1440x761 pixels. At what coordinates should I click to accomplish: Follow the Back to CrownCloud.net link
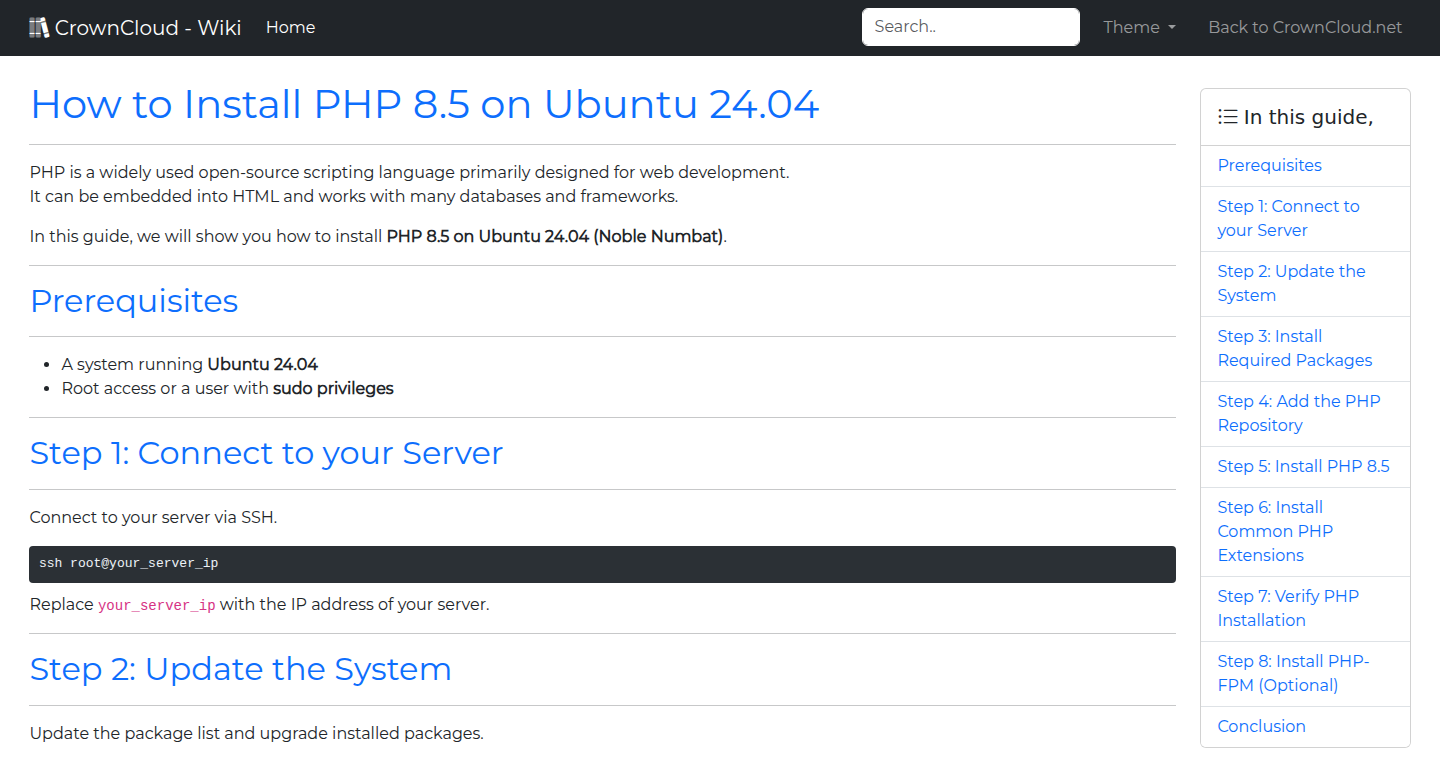(x=1305, y=27)
